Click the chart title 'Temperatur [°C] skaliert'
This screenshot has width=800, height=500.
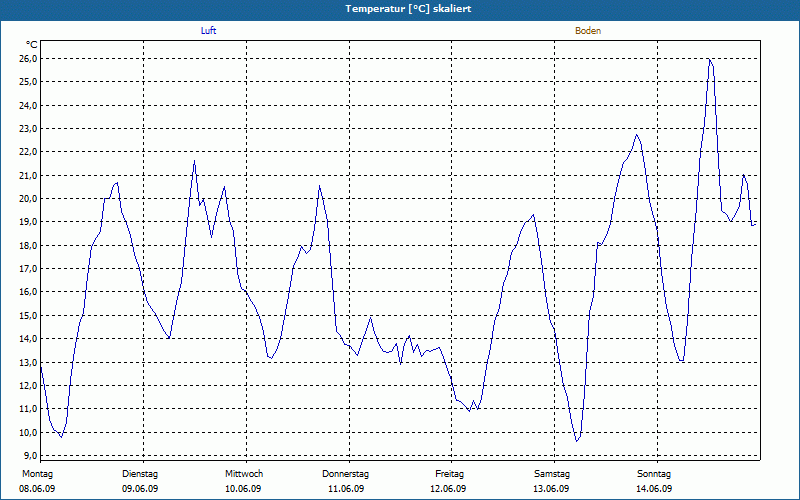[x=408, y=9]
